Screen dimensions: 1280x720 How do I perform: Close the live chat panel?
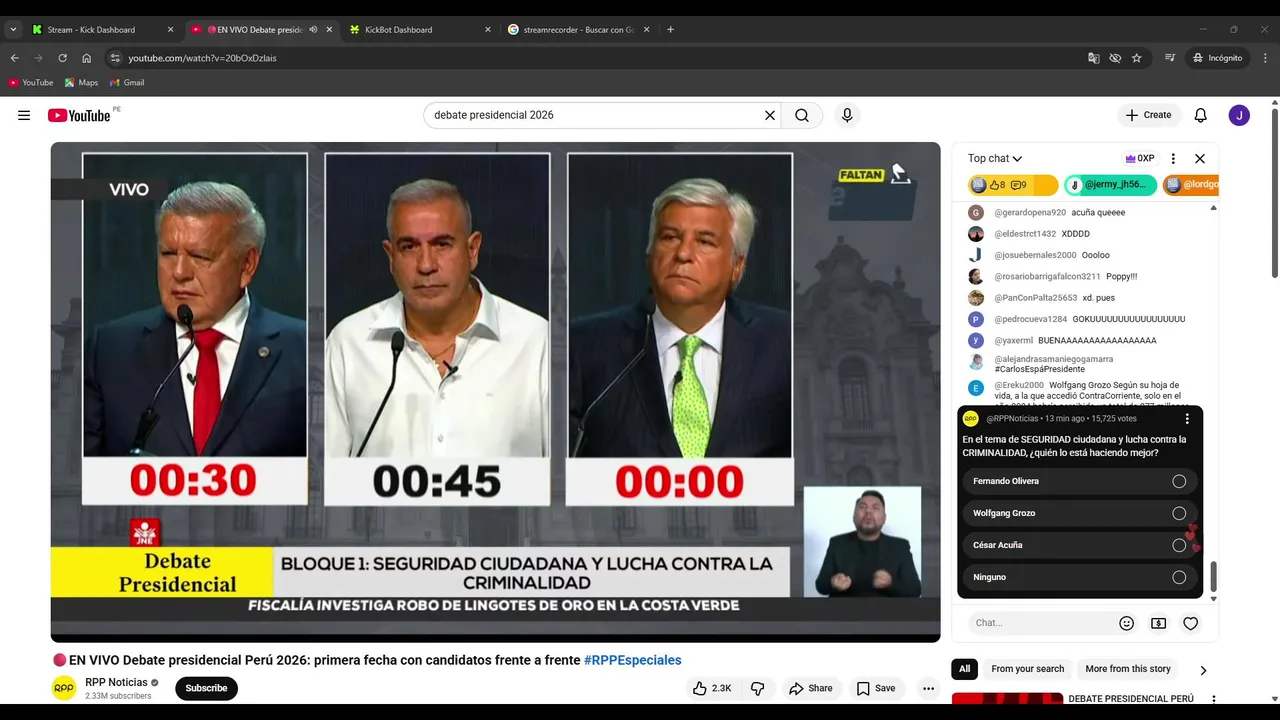pos(1200,158)
